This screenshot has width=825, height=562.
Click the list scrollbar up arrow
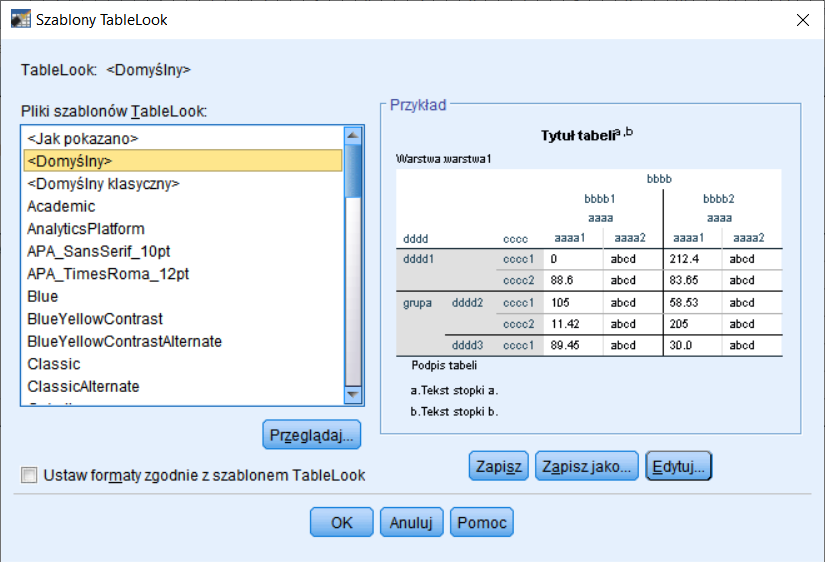point(353,135)
